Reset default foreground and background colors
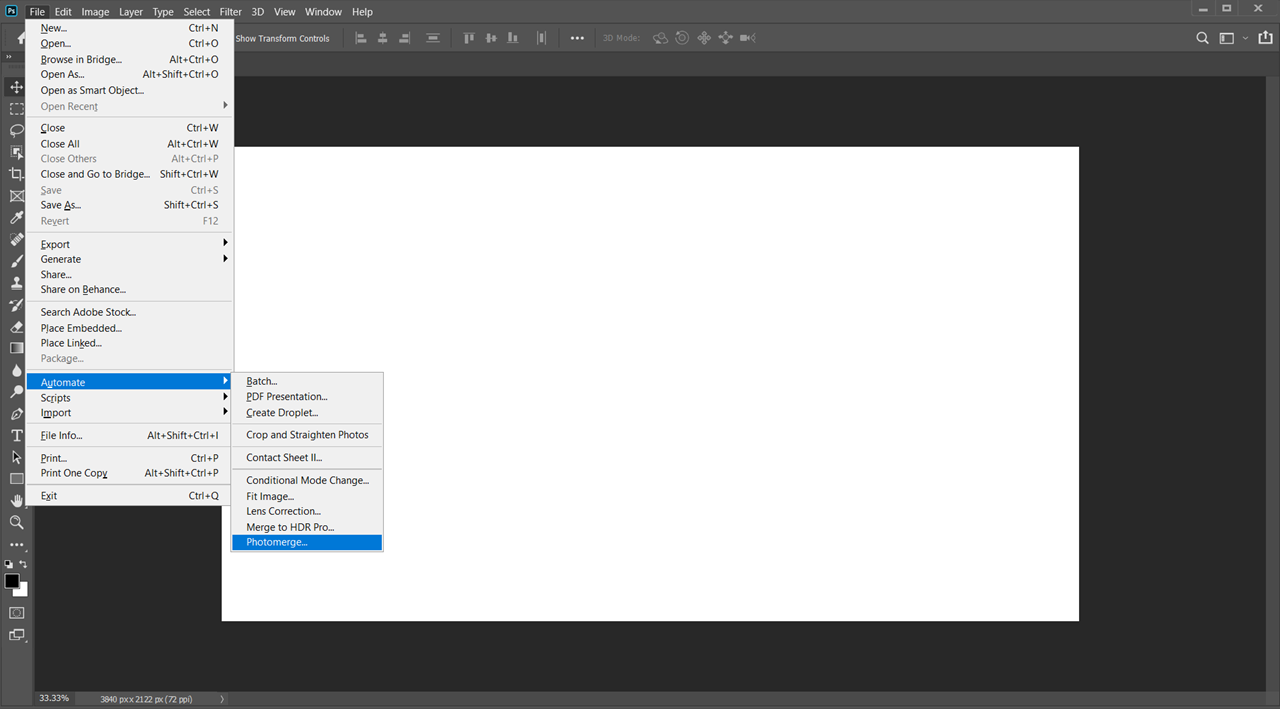The width and height of the screenshot is (1280, 709). (9, 564)
